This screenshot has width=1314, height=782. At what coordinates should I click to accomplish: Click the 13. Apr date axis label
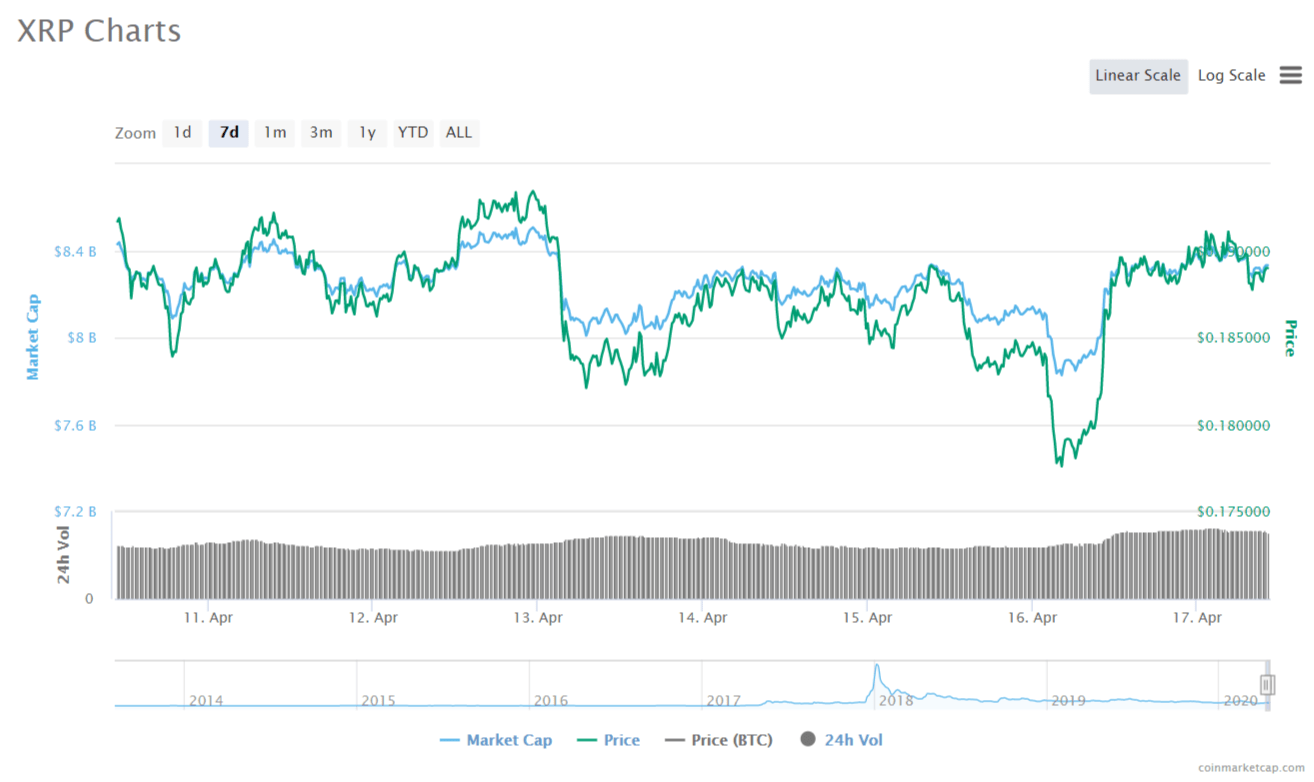pyautogui.click(x=540, y=618)
